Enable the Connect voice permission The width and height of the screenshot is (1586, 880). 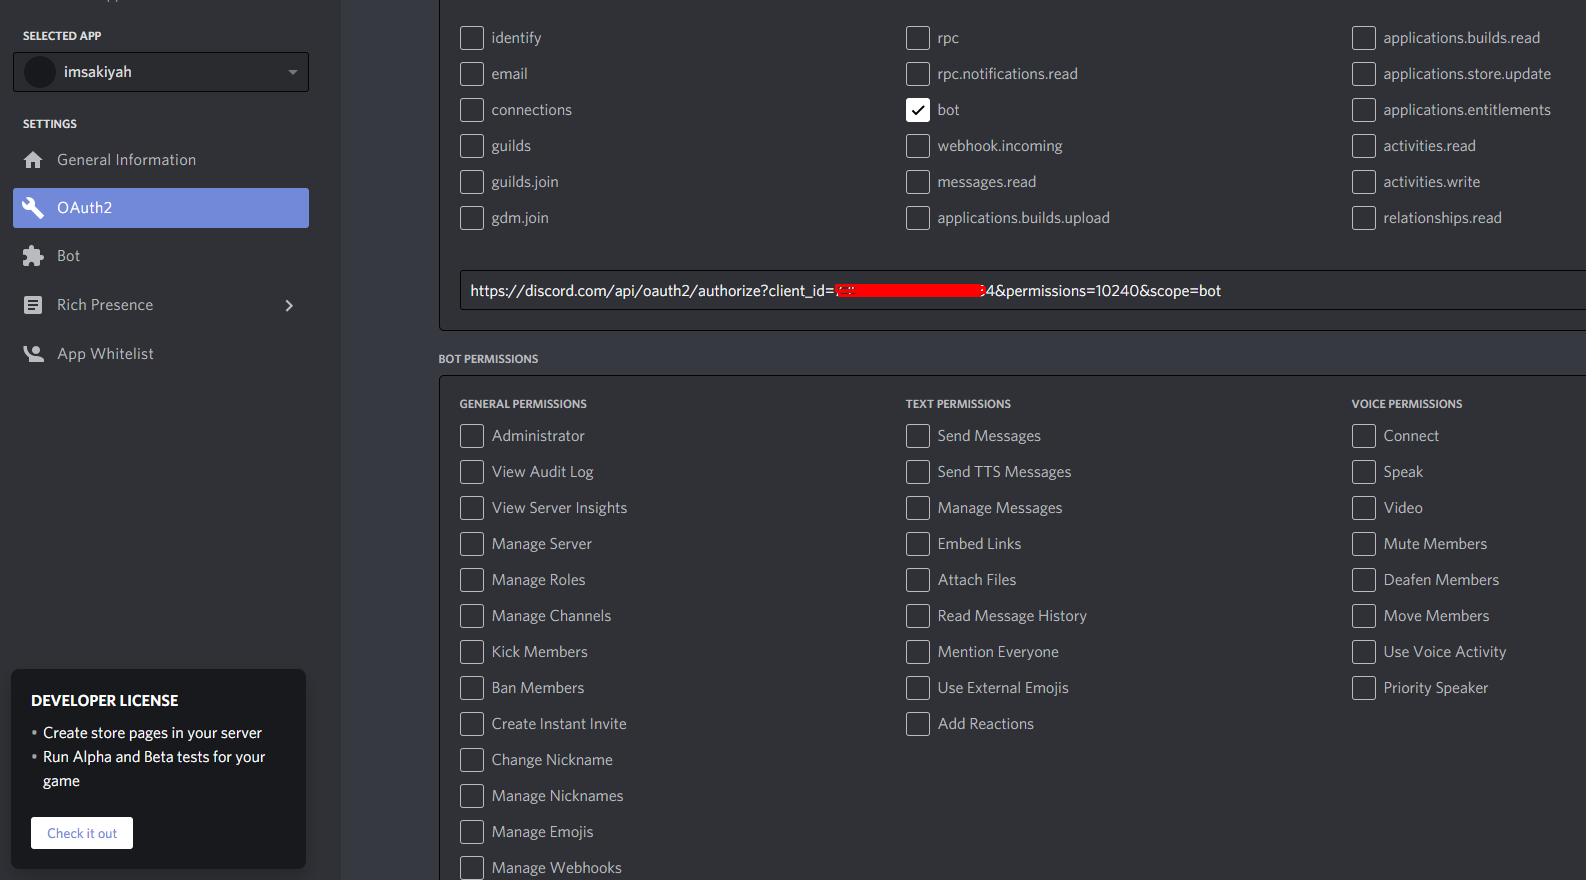pyautogui.click(x=1363, y=436)
